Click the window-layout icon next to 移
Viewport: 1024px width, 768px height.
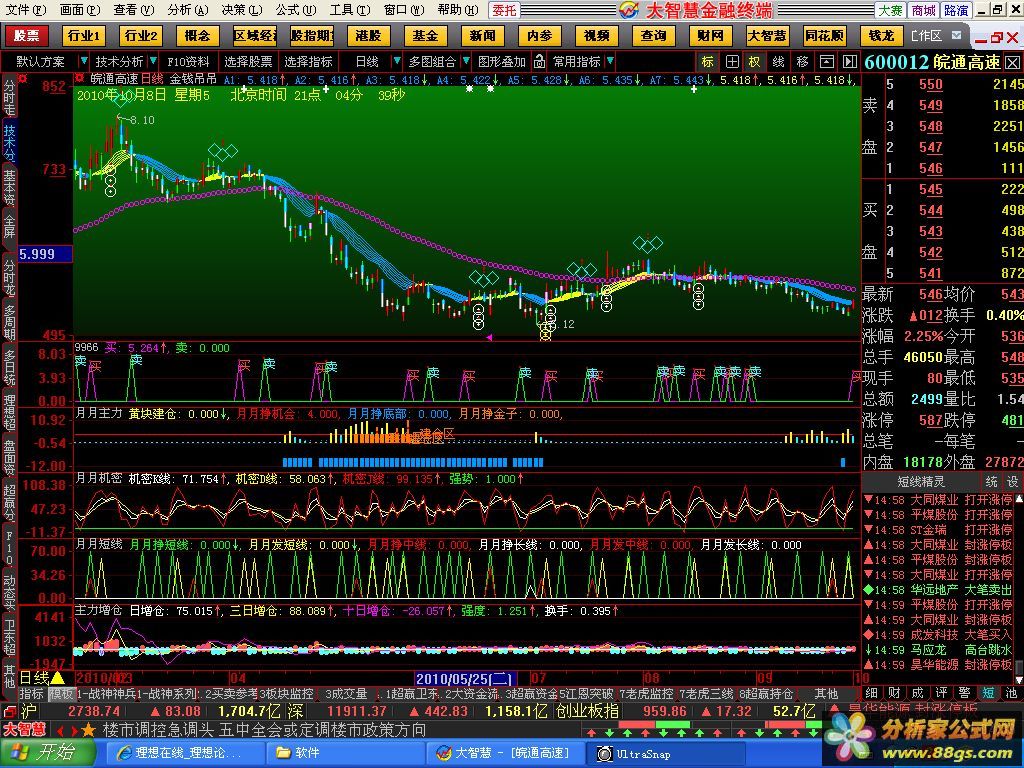pos(826,61)
